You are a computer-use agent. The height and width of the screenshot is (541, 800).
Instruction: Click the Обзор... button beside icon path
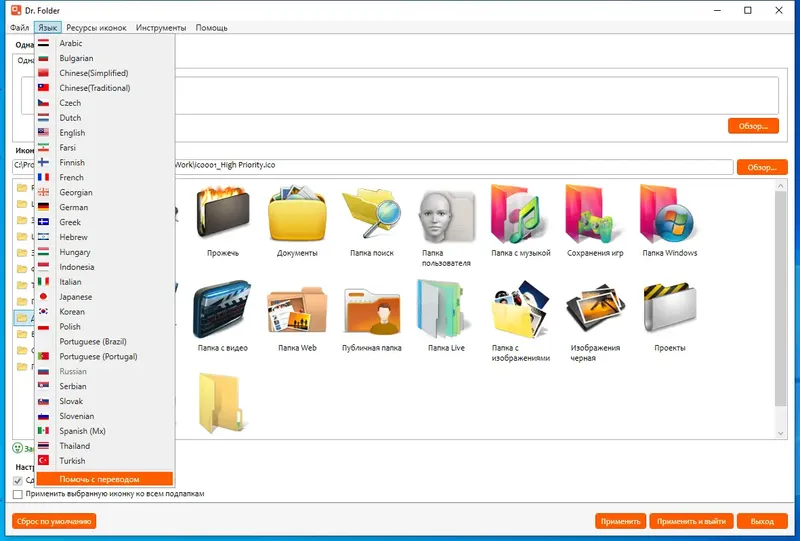(x=762, y=167)
